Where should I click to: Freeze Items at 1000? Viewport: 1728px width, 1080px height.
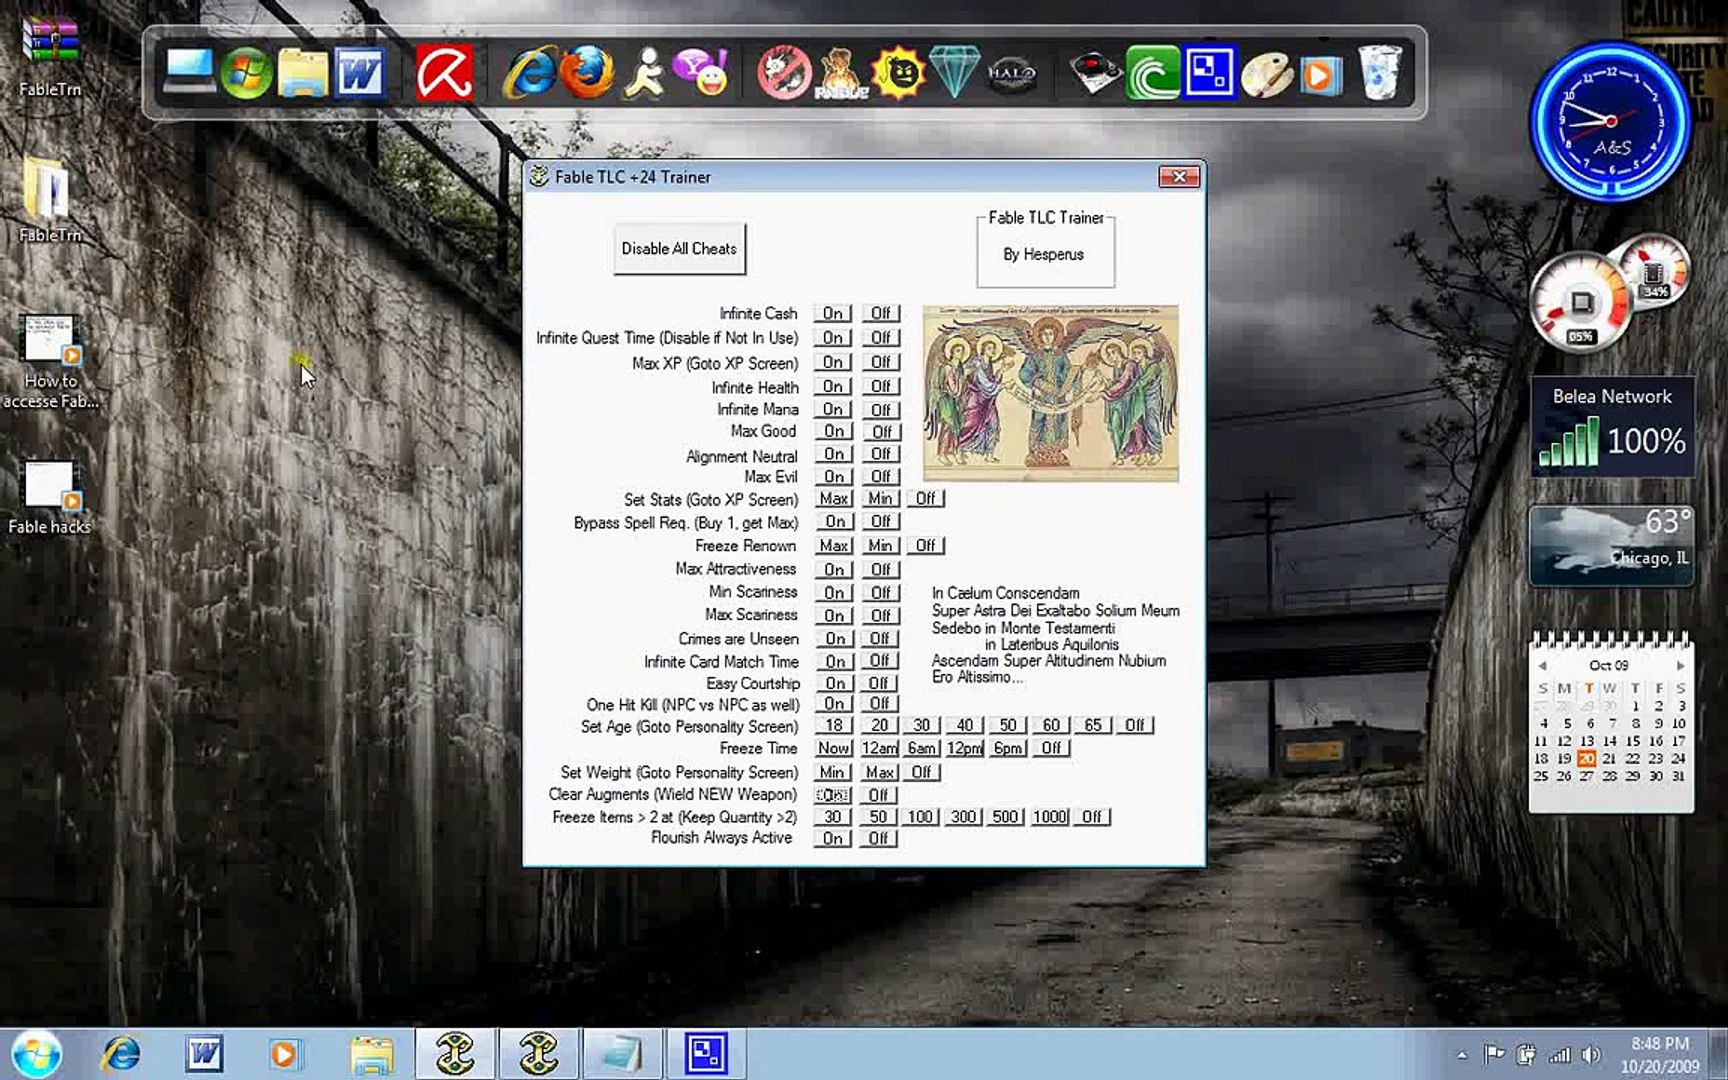1050,817
